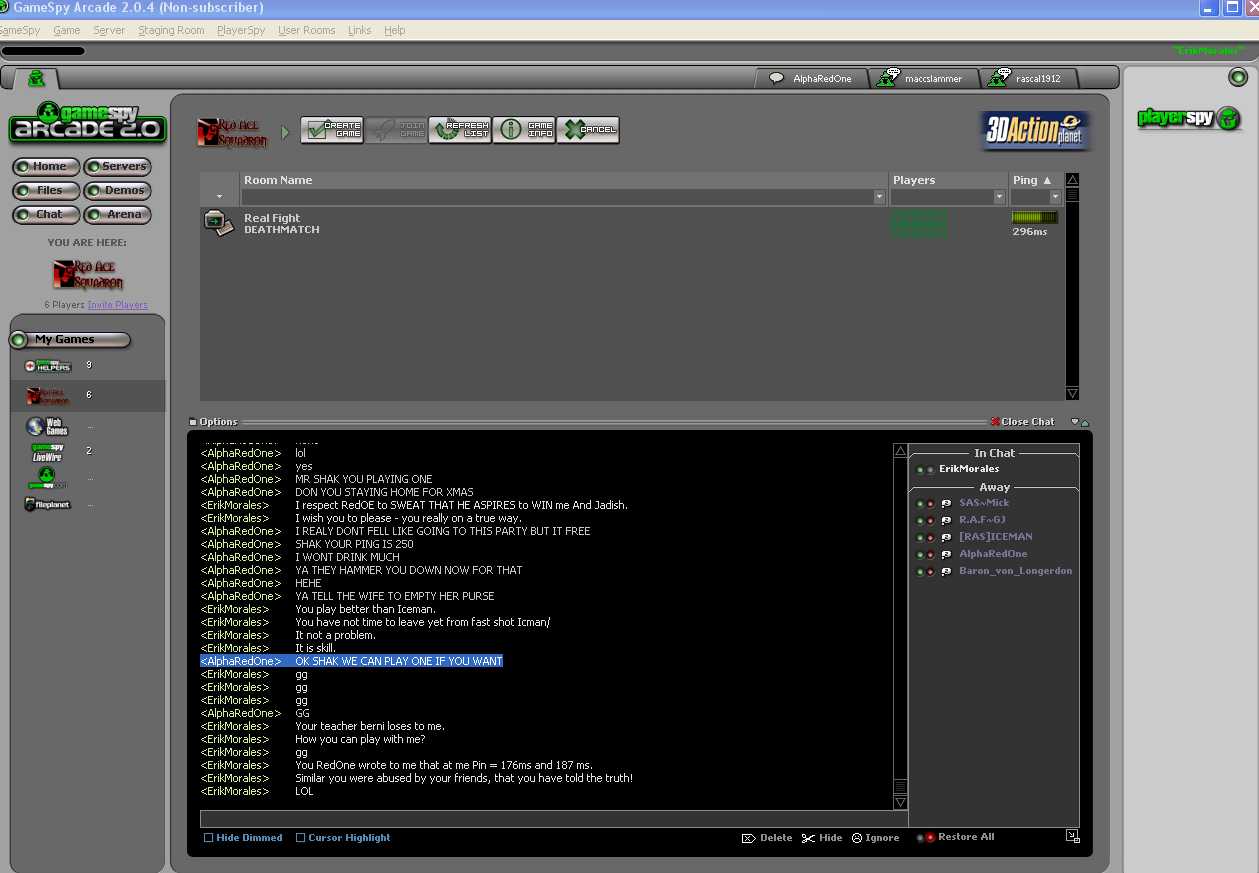The width and height of the screenshot is (1259, 873).
Task: Switch to rascal1912 tab
Action: [1030, 78]
